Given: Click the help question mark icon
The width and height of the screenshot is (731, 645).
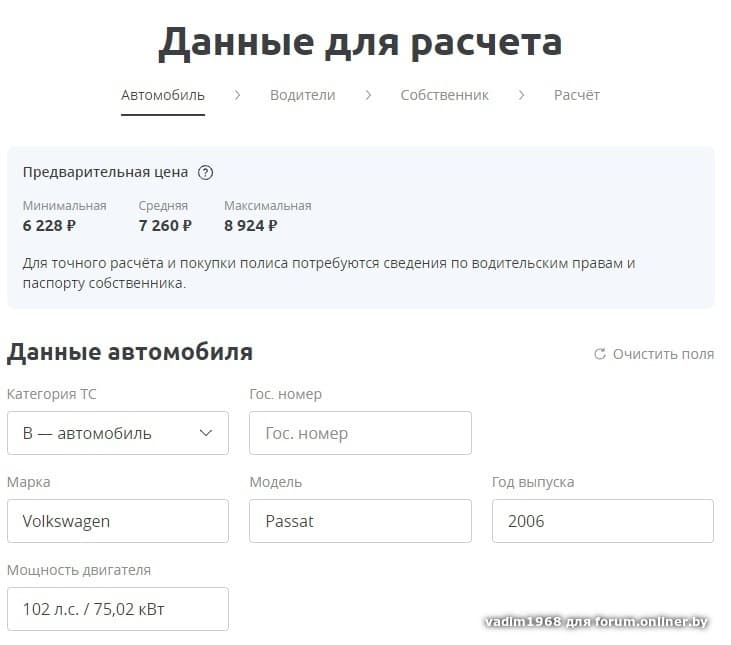Looking at the screenshot, I should (206, 172).
